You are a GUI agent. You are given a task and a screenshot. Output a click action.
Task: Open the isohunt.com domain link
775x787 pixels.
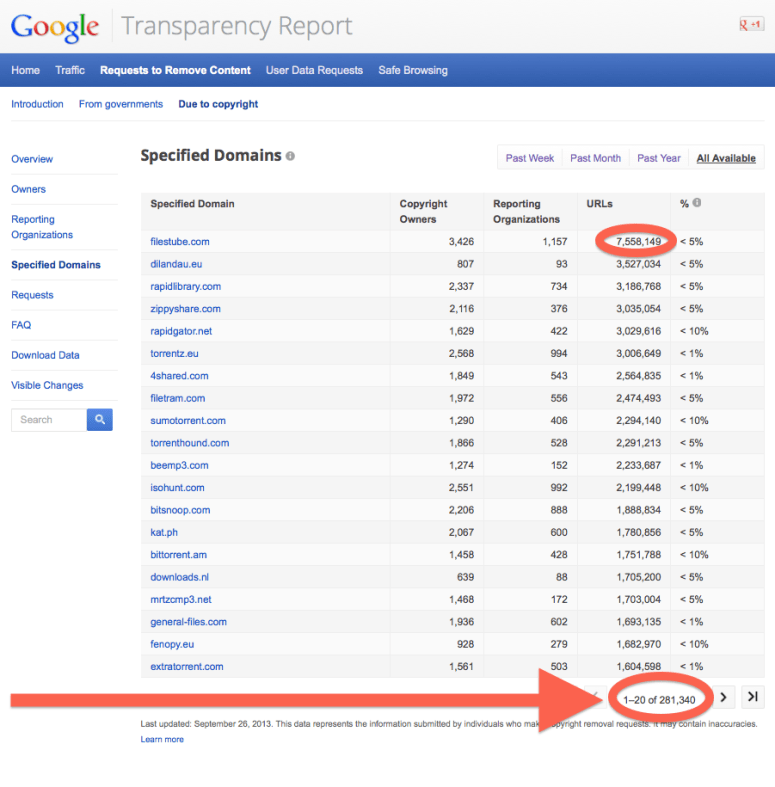tap(177, 488)
